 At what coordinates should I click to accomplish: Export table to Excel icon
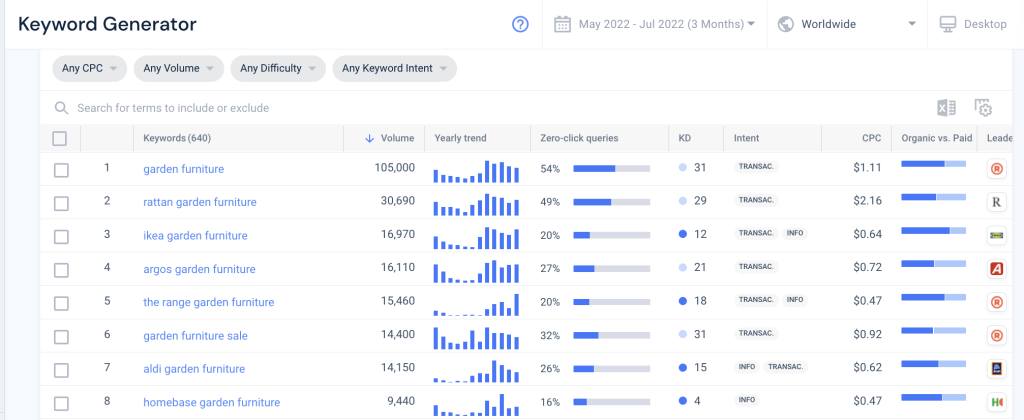(946, 108)
